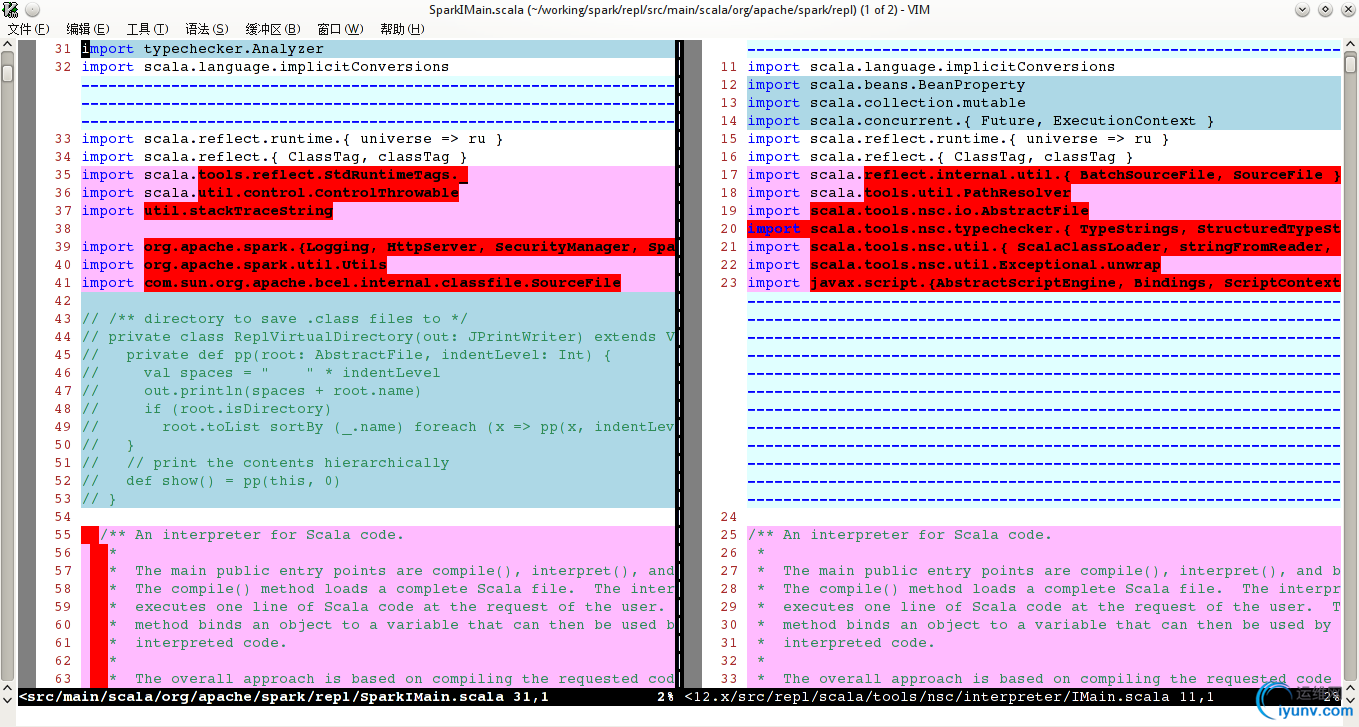Viewport: 1359px width, 727px height.
Task: Click the IMain.scala status line
Action: pyautogui.click(x=1012, y=697)
